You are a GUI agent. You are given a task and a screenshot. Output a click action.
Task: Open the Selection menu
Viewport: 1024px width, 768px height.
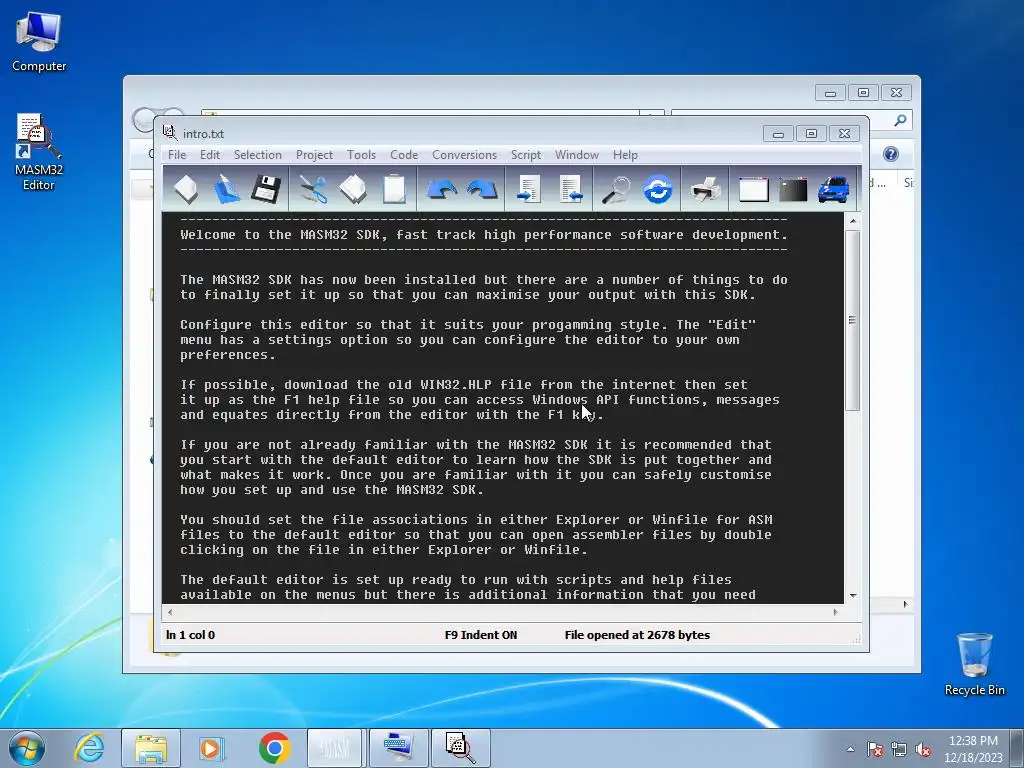(x=258, y=155)
